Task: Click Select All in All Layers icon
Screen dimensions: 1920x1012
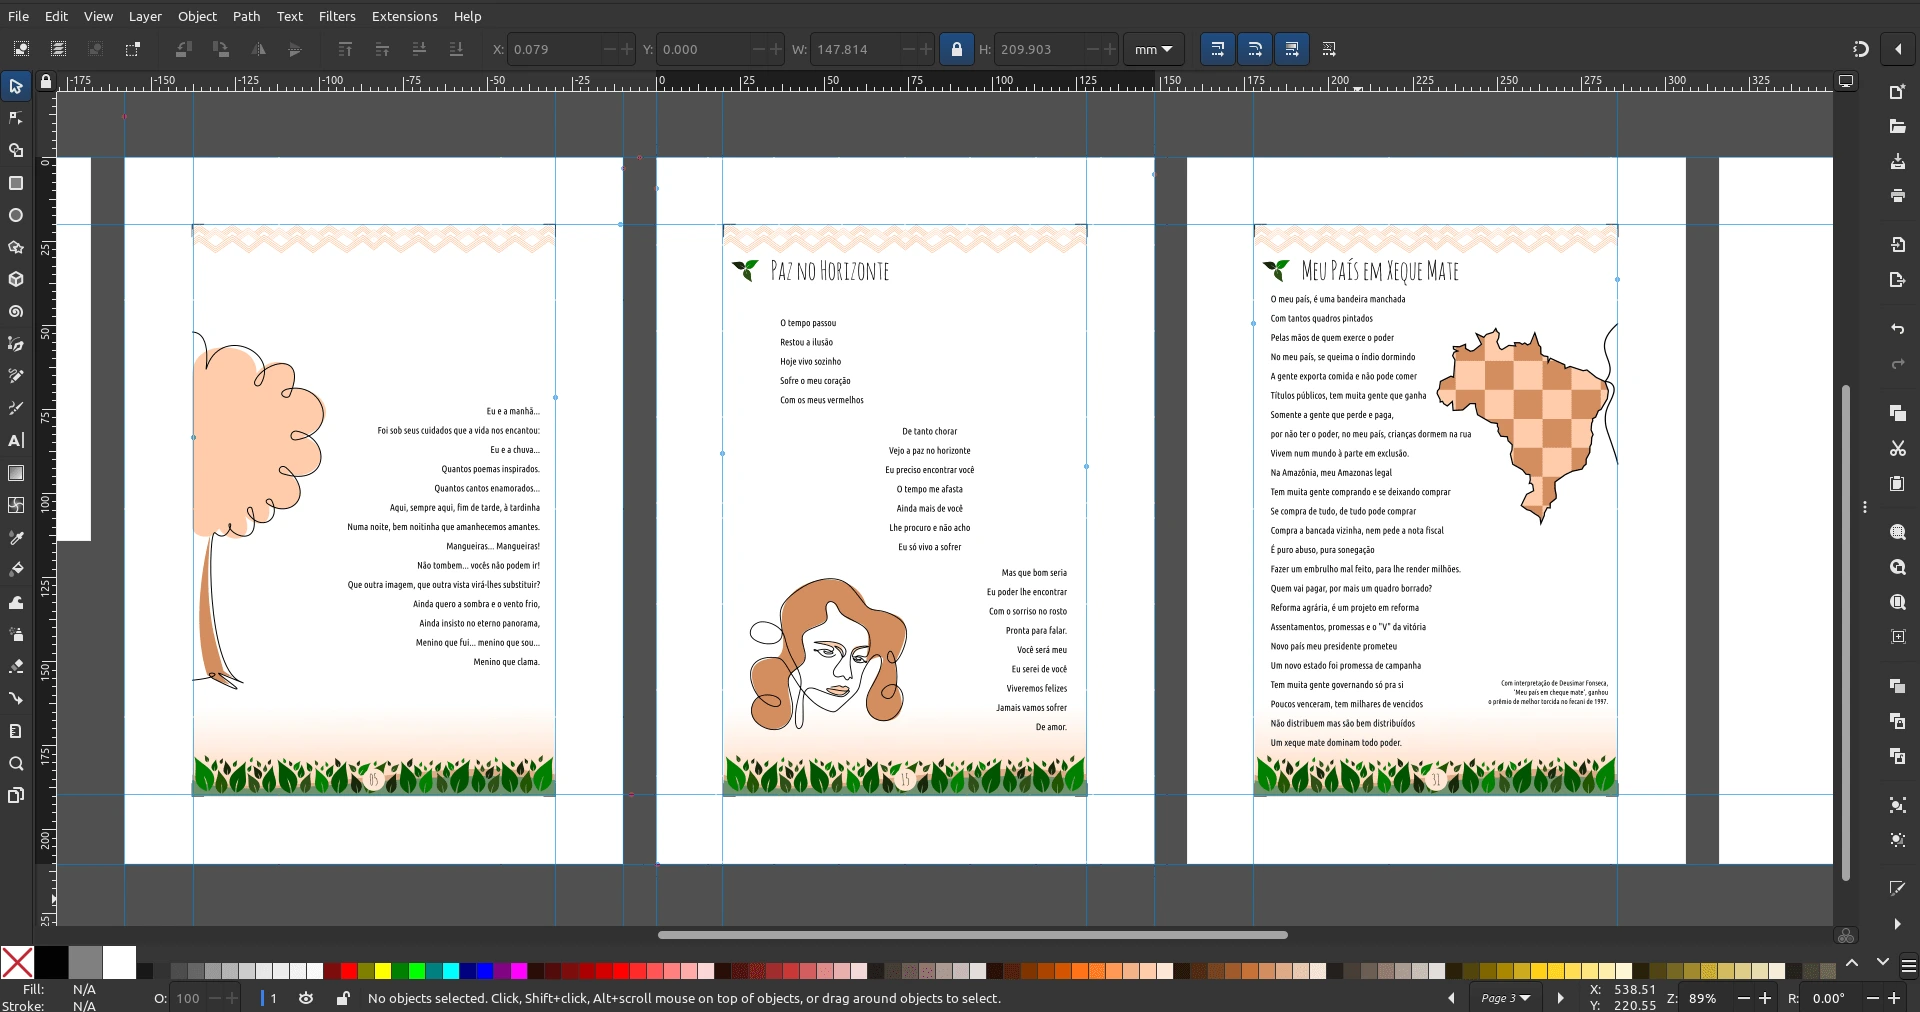Action: tap(58, 49)
